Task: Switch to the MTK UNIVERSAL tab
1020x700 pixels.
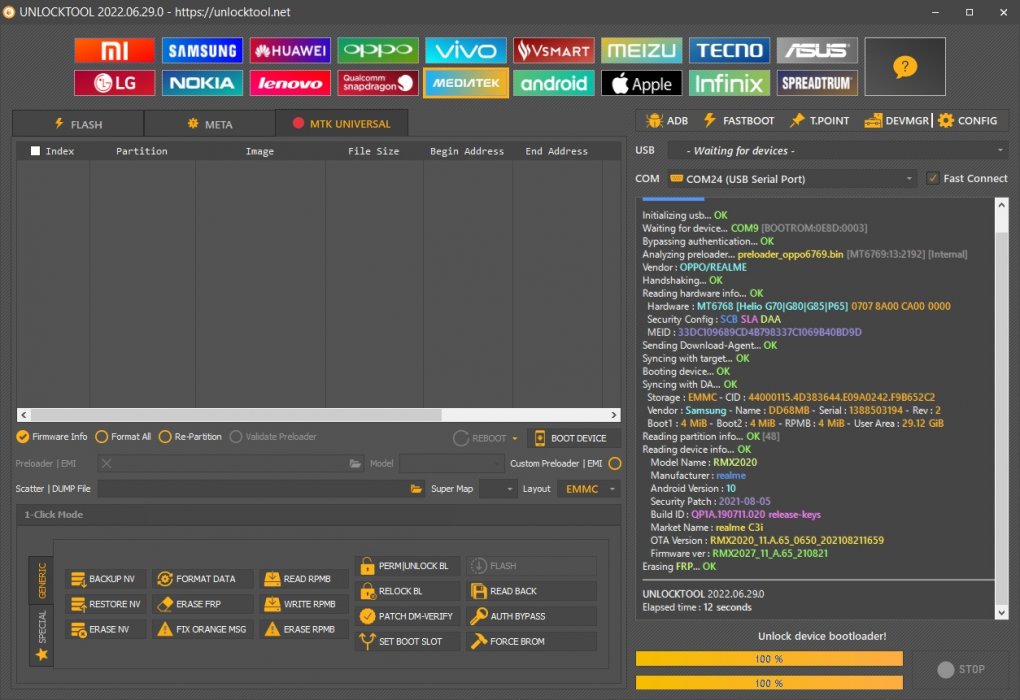Action: 342,124
